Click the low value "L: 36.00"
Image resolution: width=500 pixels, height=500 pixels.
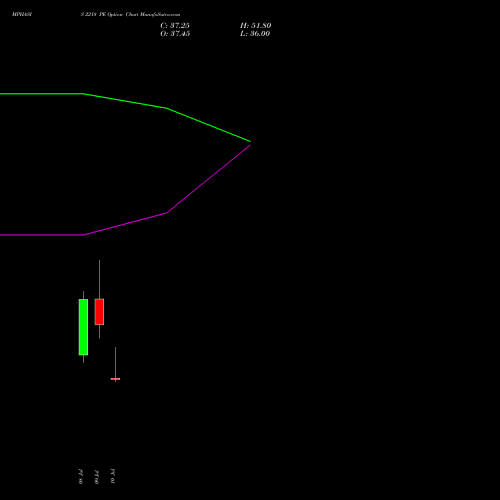pos(255,34)
